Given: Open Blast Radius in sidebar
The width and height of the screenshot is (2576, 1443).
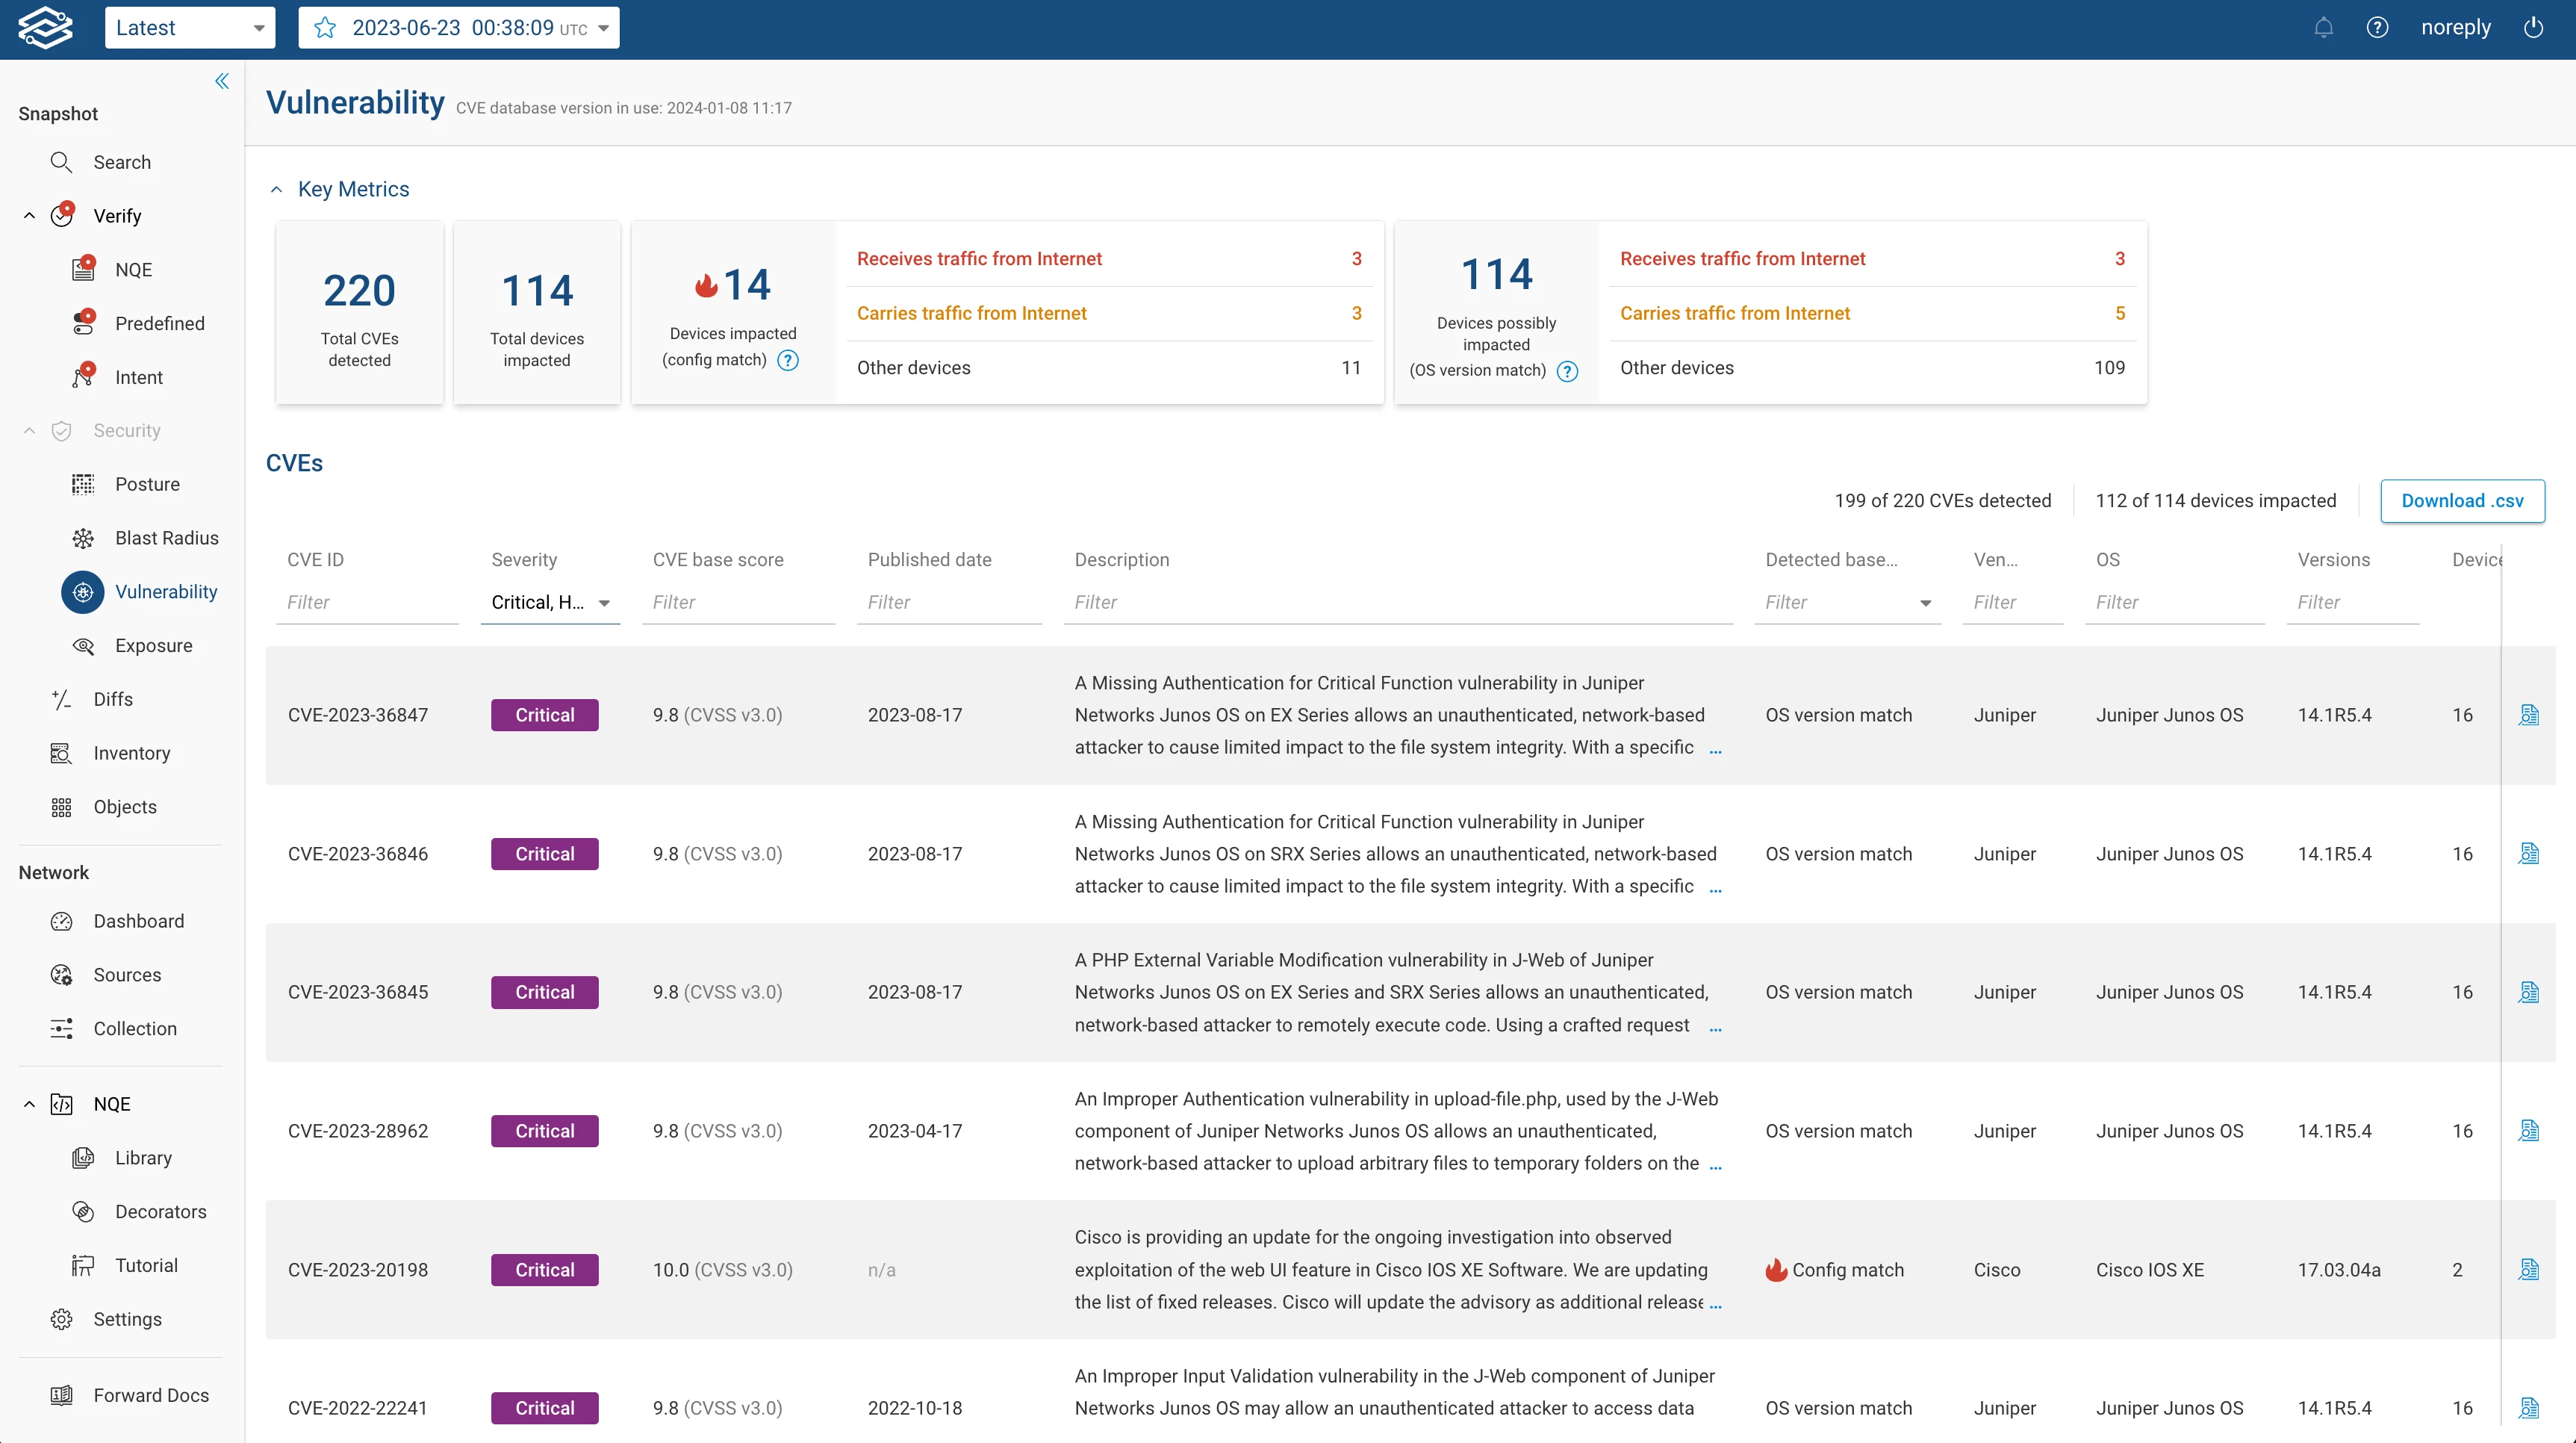Looking at the screenshot, I should [x=166, y=538].
